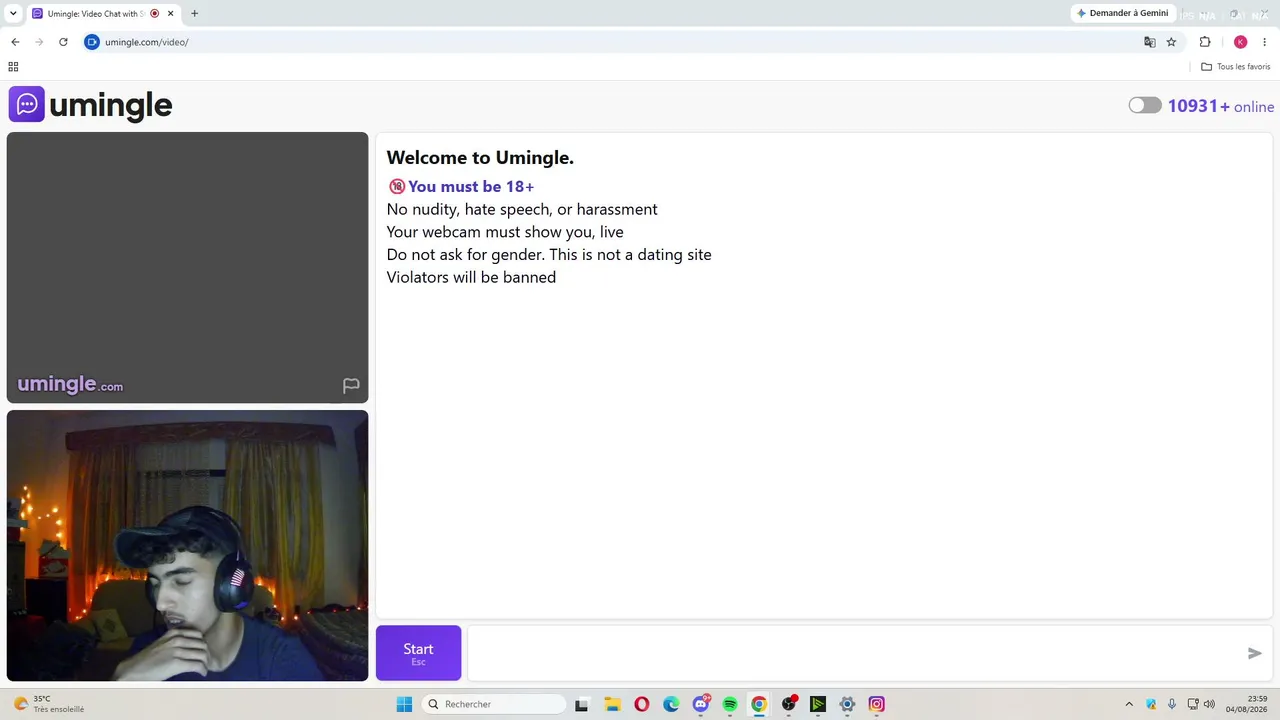
Task: Click the '10931+ online' counter
Action: [1221, 106]
